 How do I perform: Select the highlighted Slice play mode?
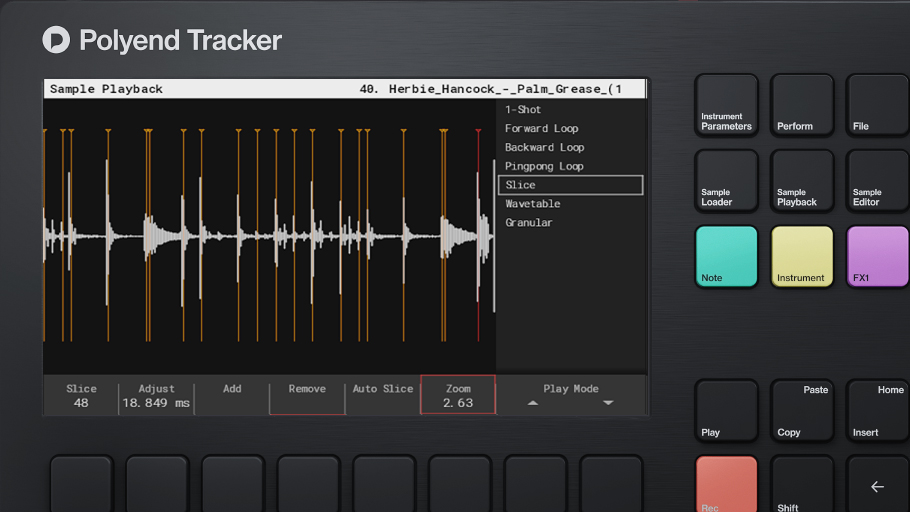(x=570, y=185)
